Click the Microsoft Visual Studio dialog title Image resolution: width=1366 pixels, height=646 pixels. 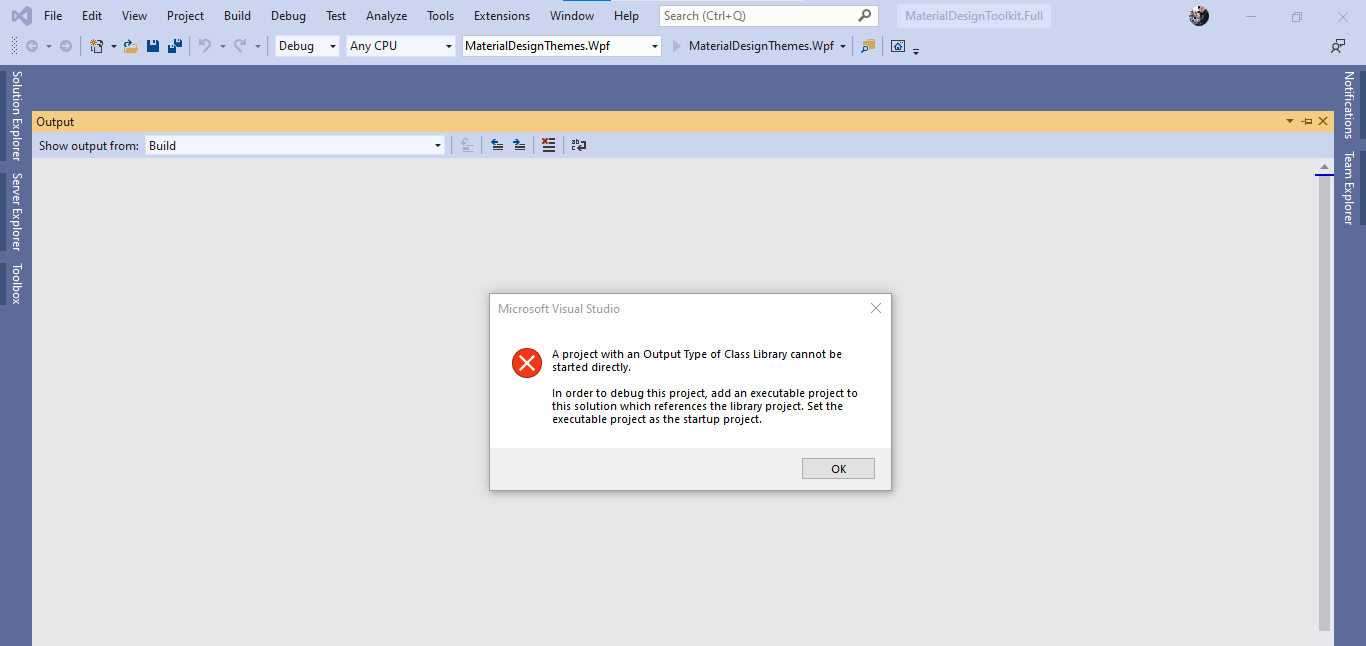tap(559, 309)
